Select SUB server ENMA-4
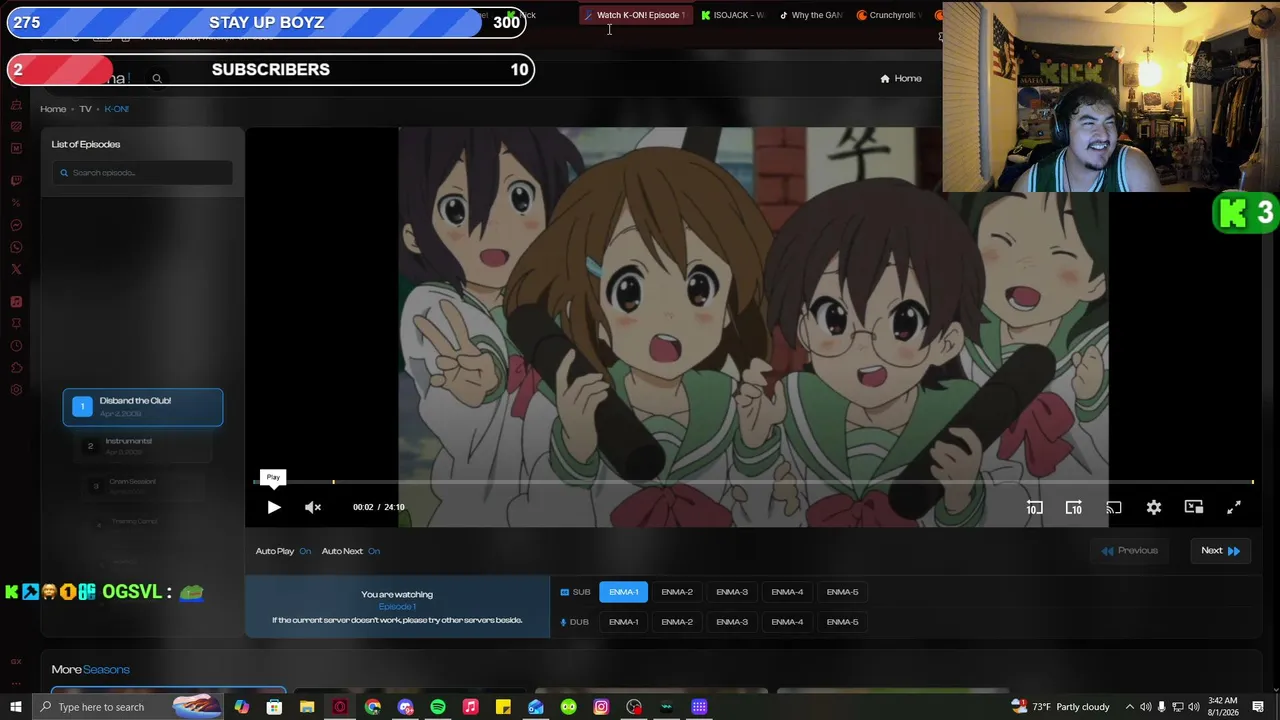This screenshot has height=720, width=1280. 787,592
